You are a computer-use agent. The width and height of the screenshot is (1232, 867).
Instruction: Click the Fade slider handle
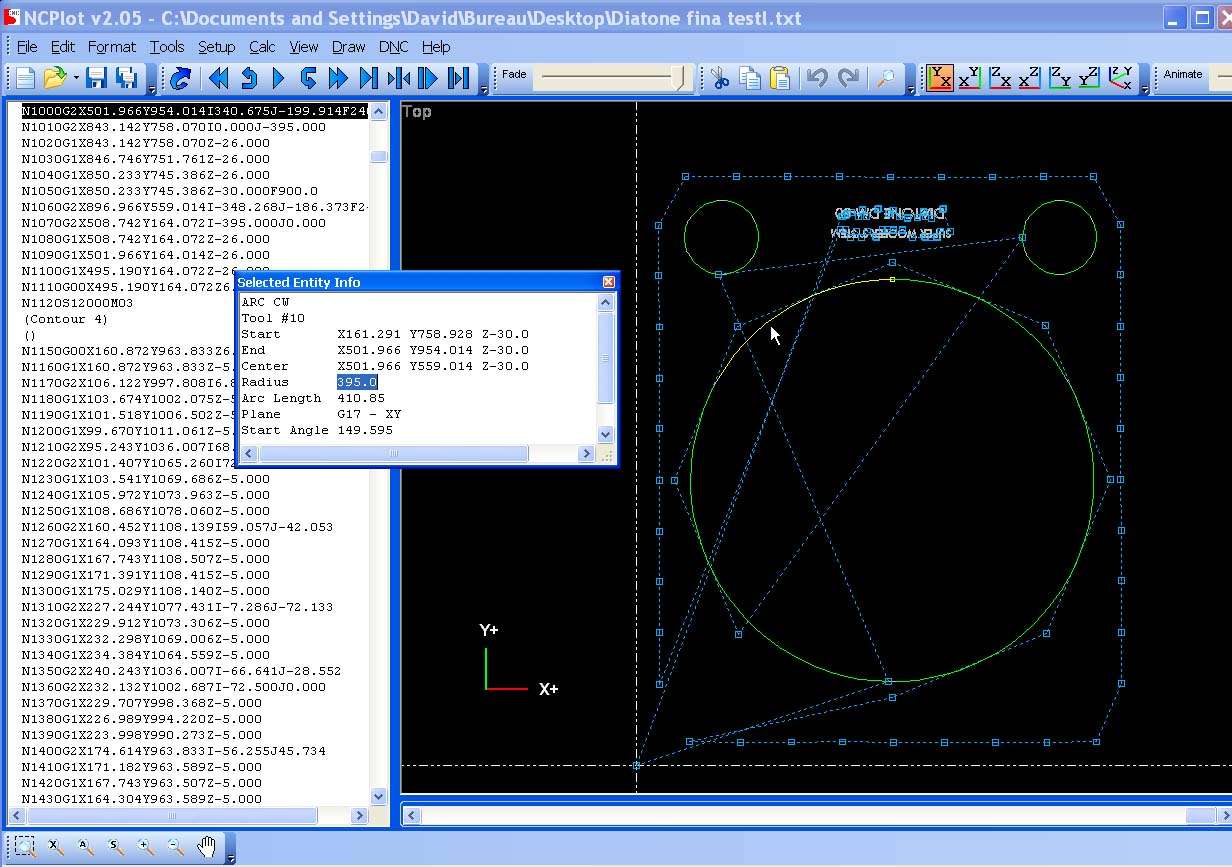681,78
